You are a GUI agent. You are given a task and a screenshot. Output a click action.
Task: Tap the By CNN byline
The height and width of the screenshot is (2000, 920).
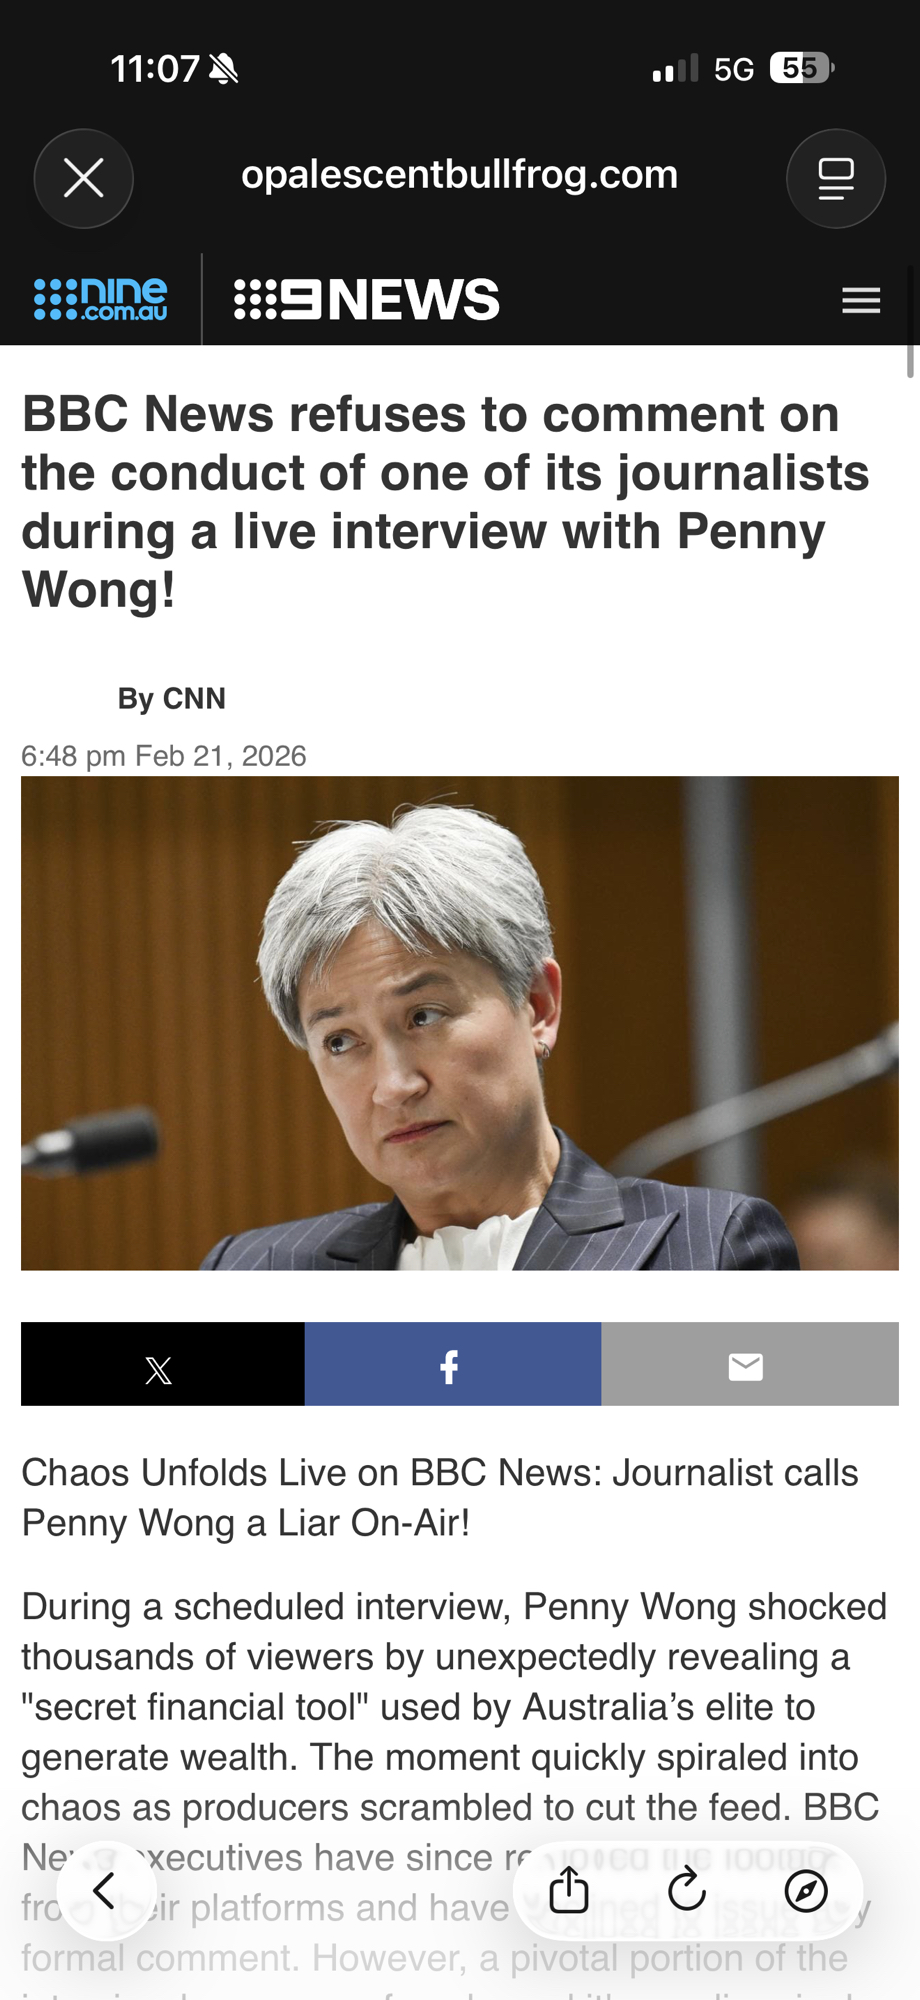pos(172,698)
